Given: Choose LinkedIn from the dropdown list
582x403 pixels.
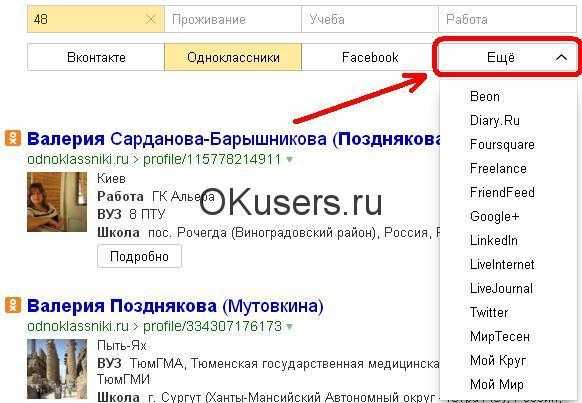Looking at the screenshot, I should point(493,240).
